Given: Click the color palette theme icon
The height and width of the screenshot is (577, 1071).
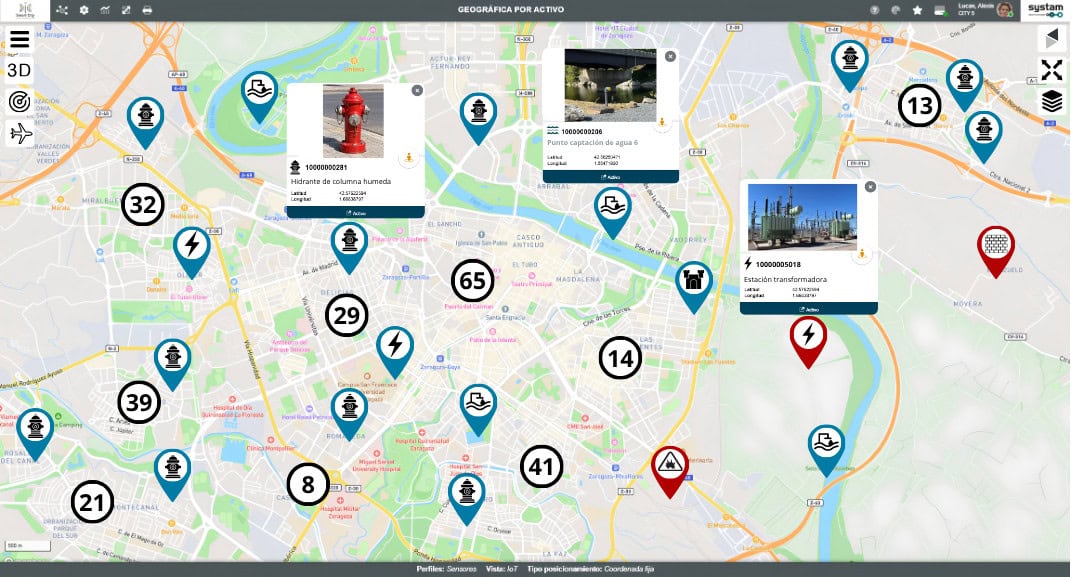Looking at the screenshot, I should pyautogui.click(x=896, y=10).
